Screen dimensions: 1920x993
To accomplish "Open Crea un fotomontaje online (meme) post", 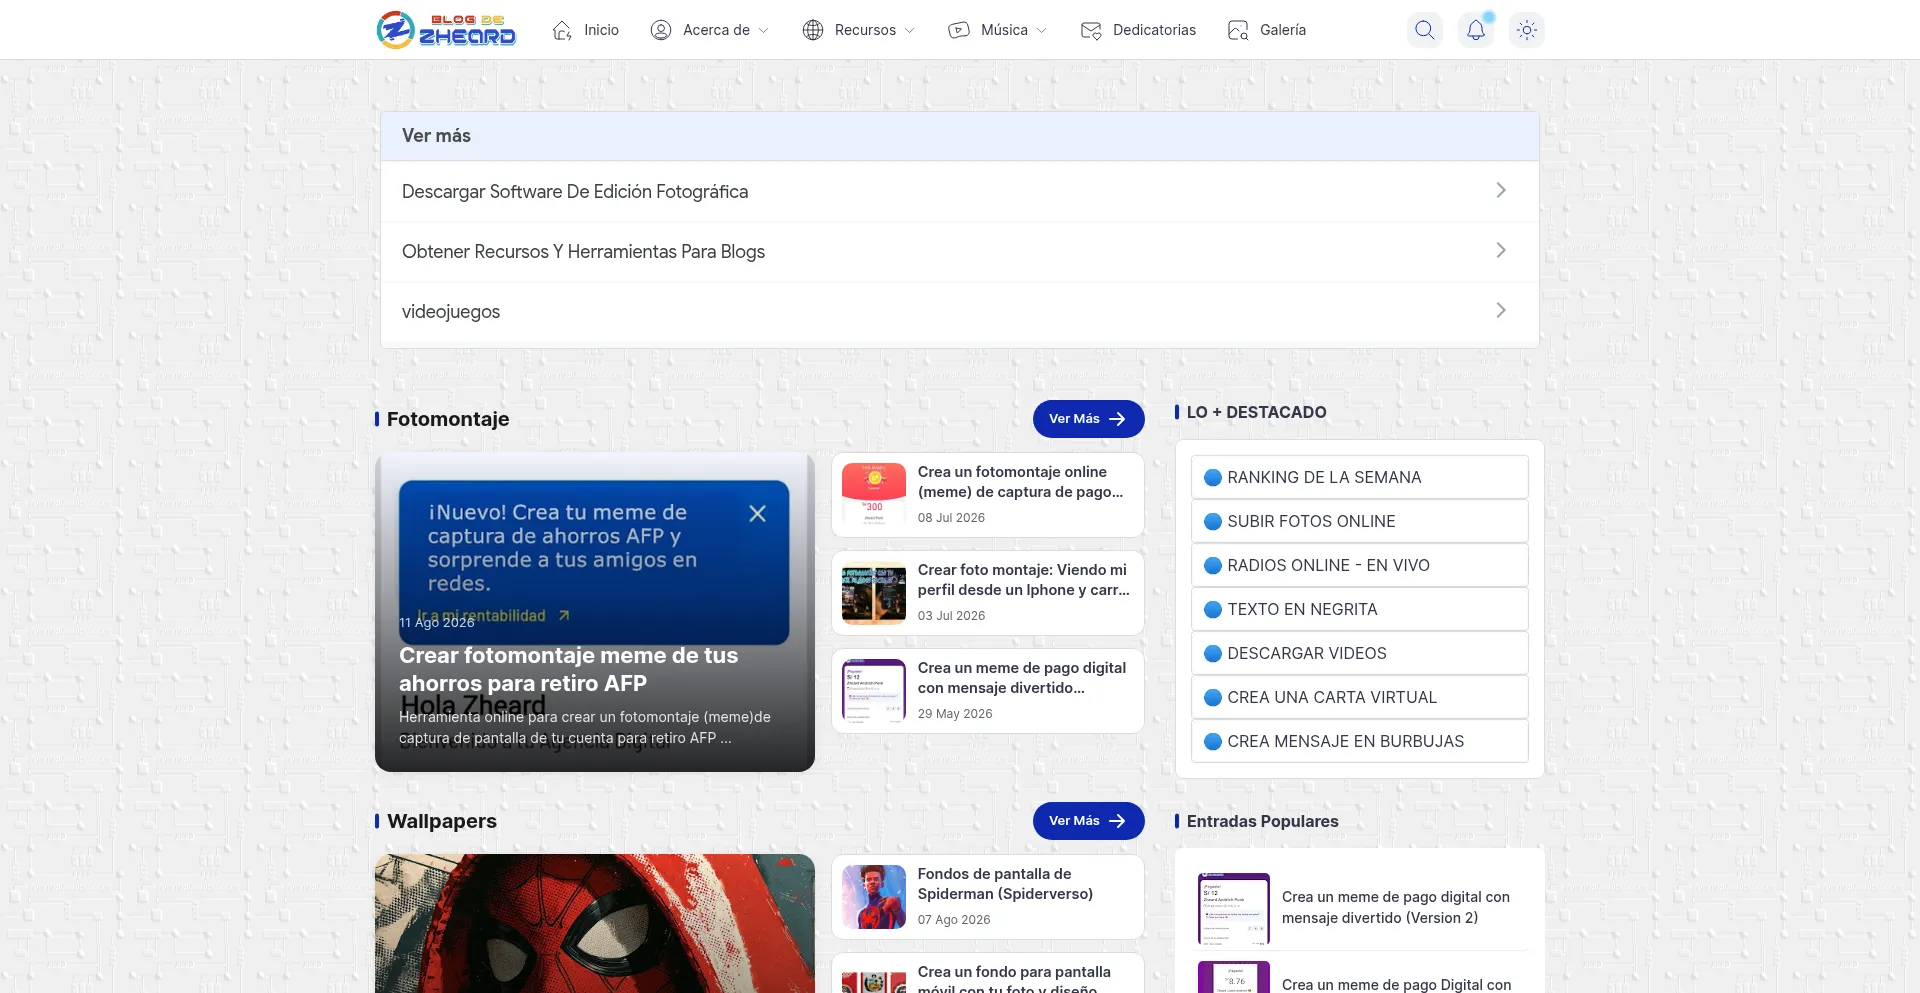I will click(x=1020, y=482).
